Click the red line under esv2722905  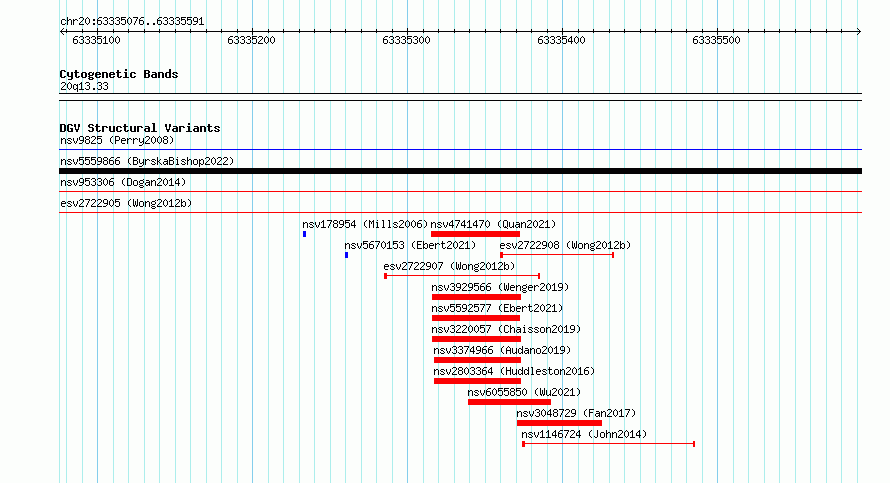click(x=460, y=213)
